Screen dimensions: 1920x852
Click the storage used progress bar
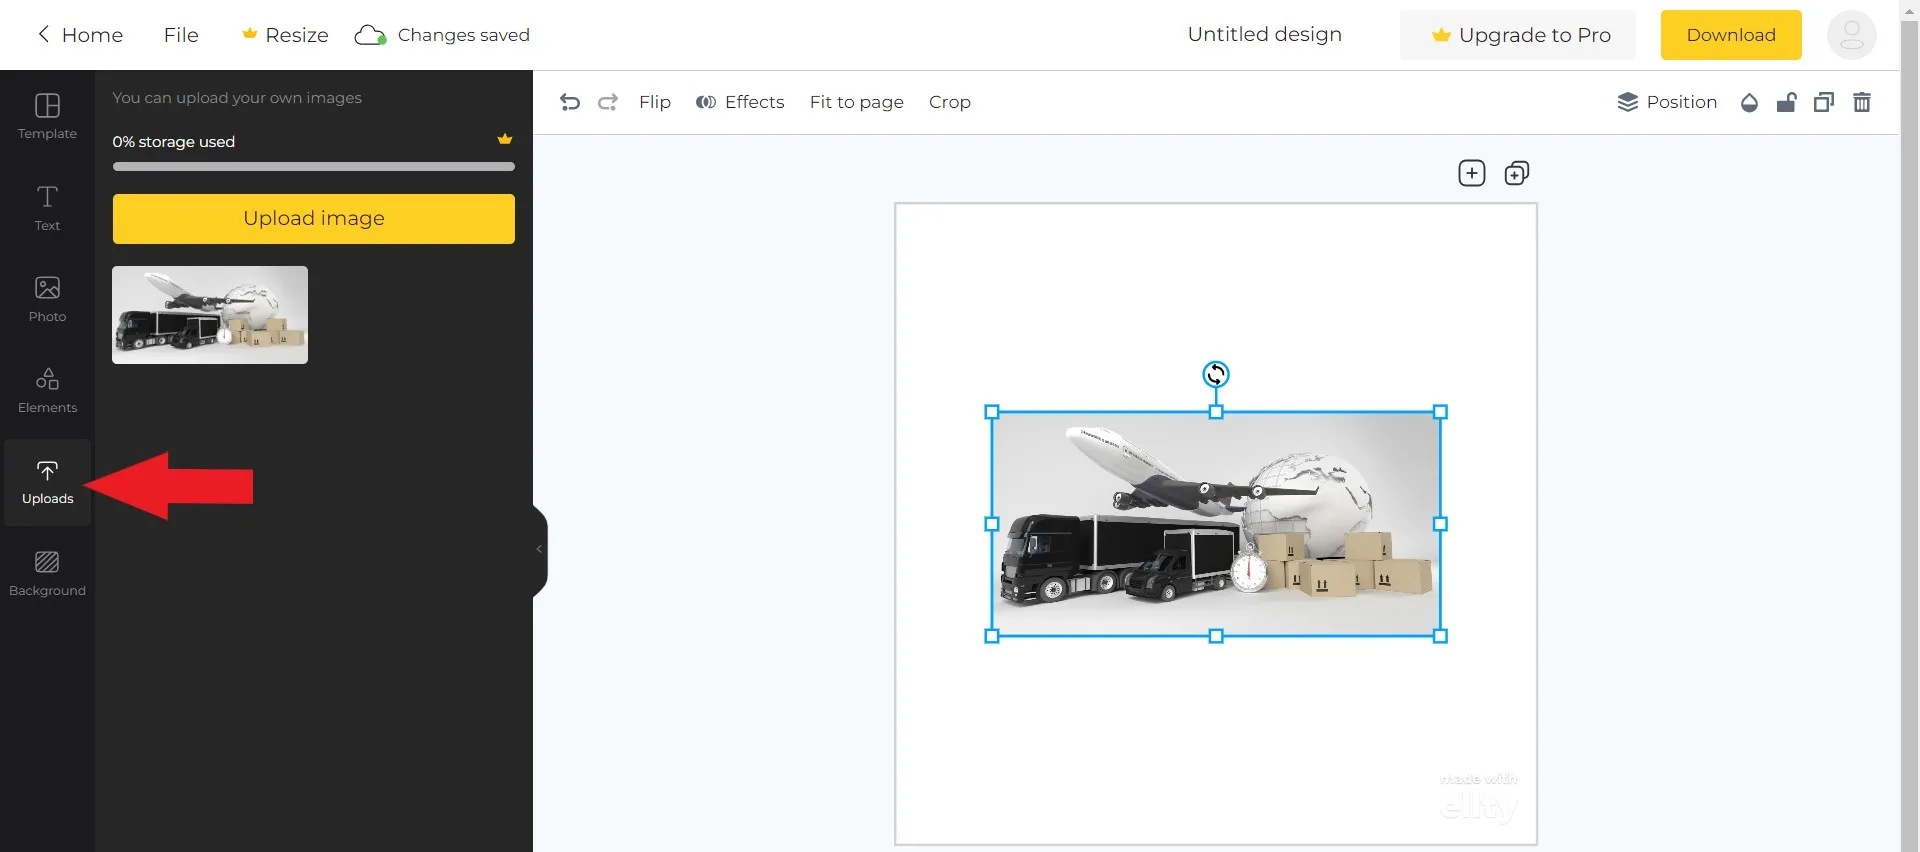(x=313, y=167)
